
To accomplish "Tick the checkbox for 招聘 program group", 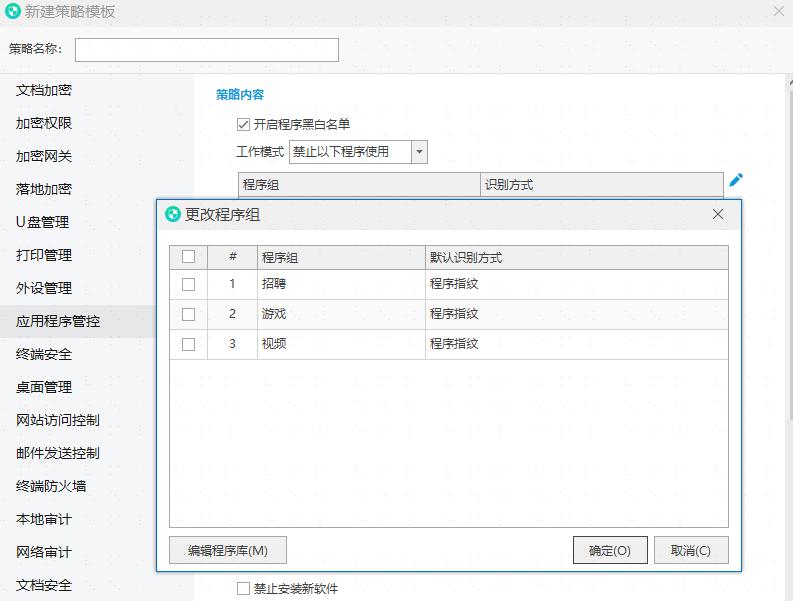I will click(188, 284).
